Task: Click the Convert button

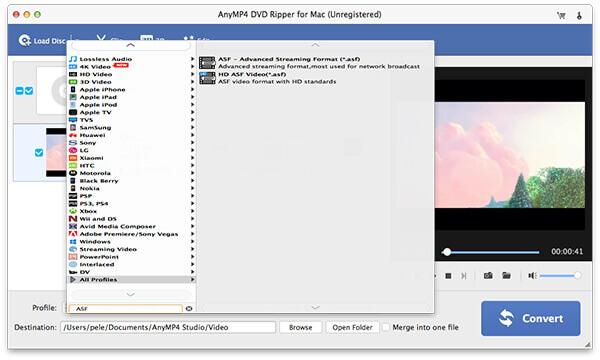Action: [530, 318]
